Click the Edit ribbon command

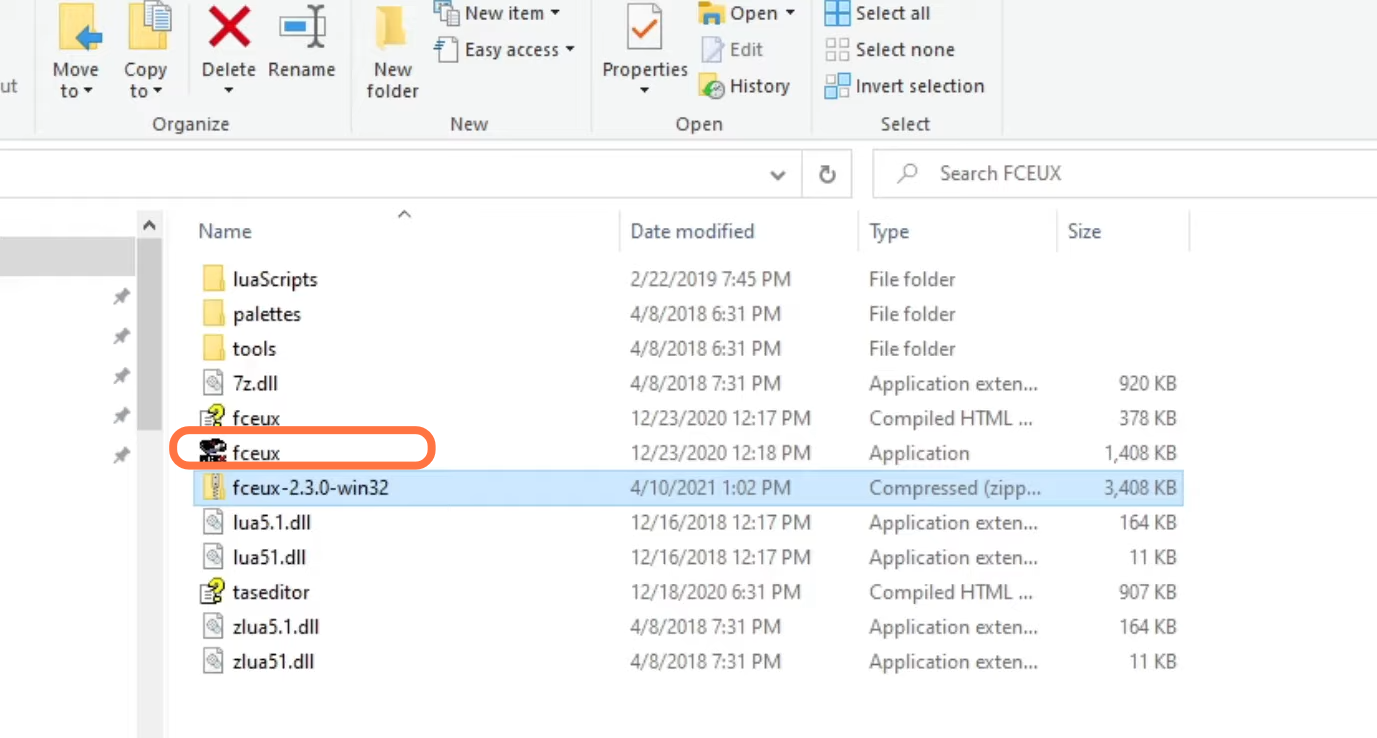732,49
